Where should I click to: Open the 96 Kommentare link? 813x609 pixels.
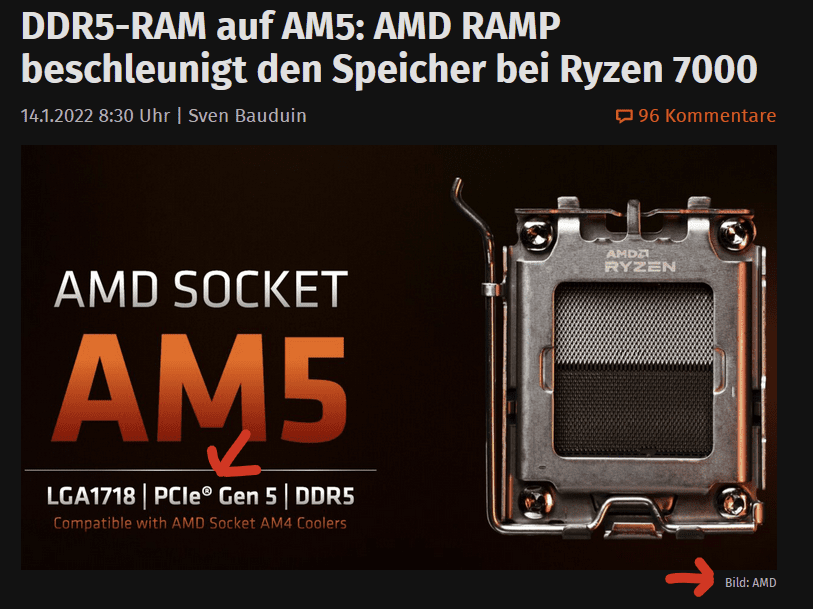coord(696,116)
